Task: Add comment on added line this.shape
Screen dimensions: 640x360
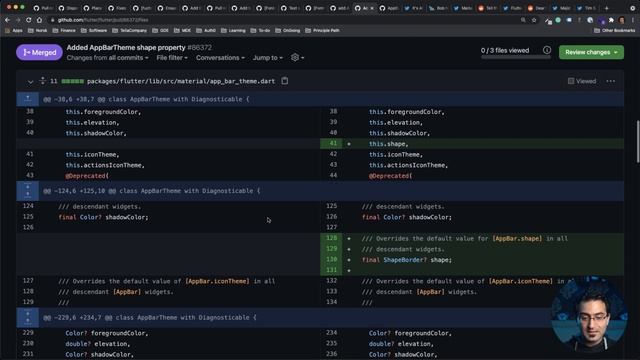Action: pos(349,144)
